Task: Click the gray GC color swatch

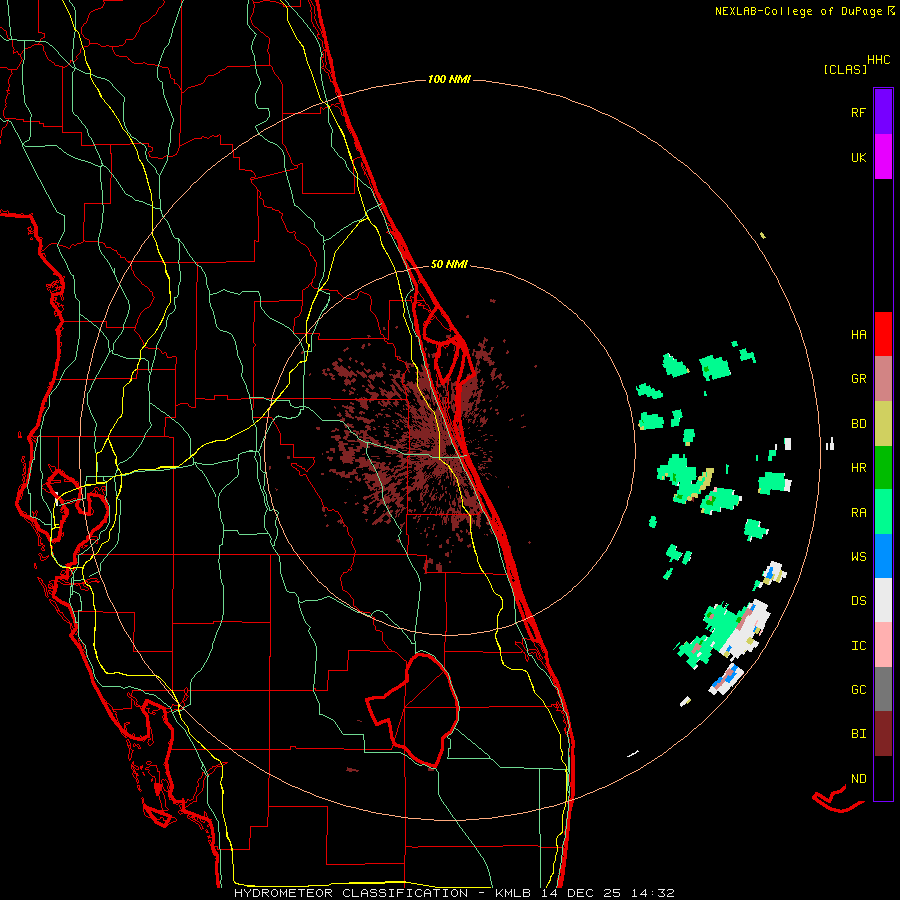Action: [x=883, y=689]
